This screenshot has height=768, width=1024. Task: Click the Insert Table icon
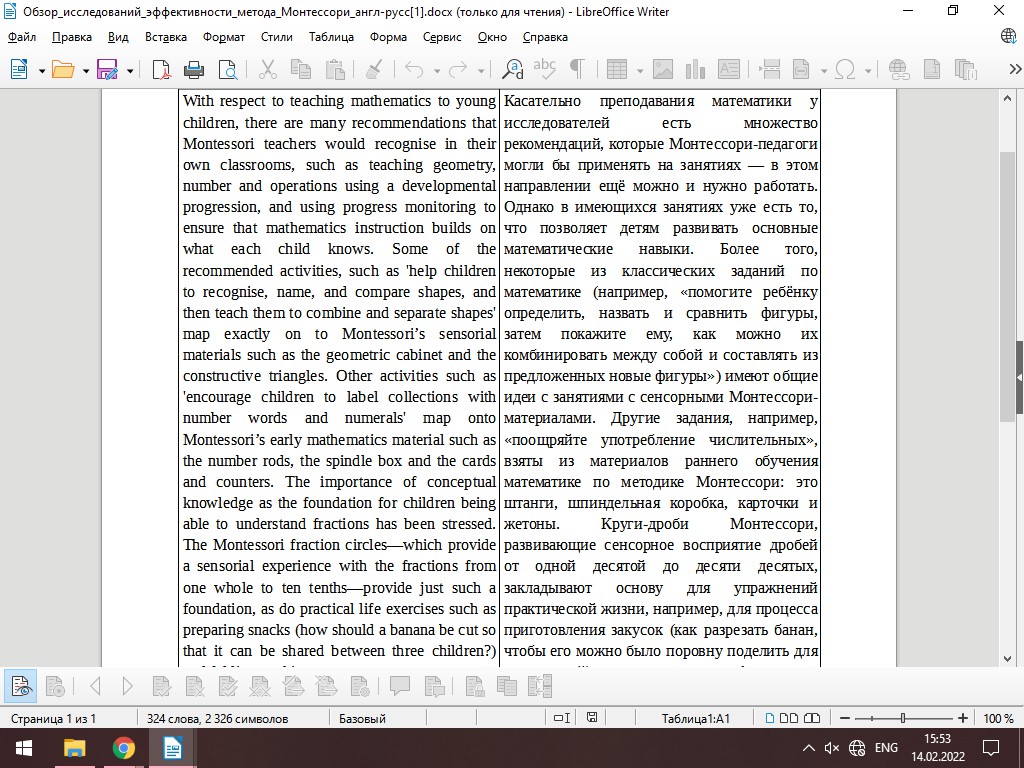coord(617,69)
